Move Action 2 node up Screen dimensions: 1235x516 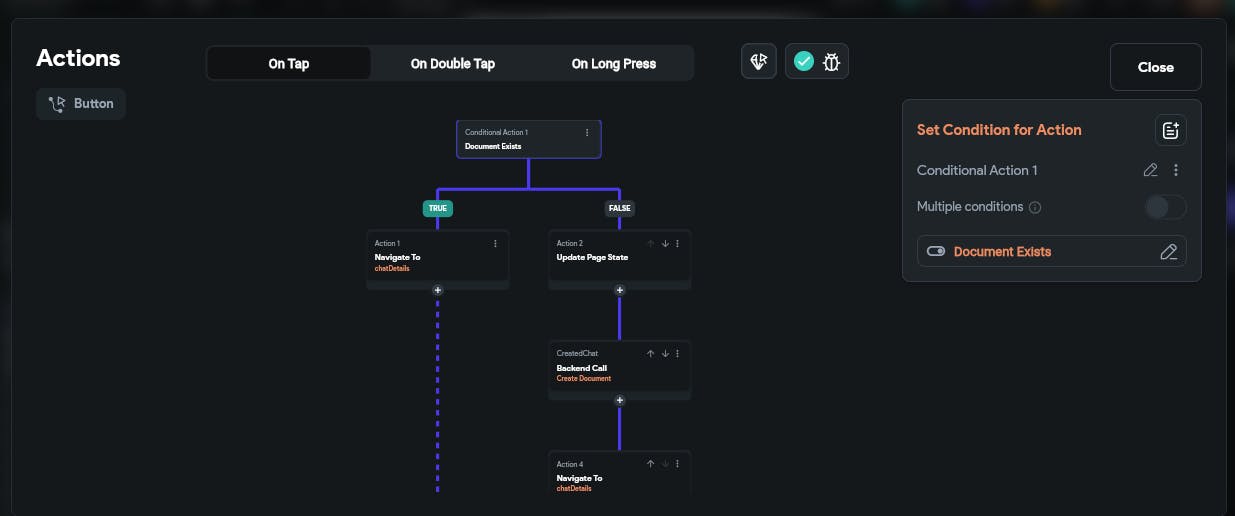pos(650,243)
